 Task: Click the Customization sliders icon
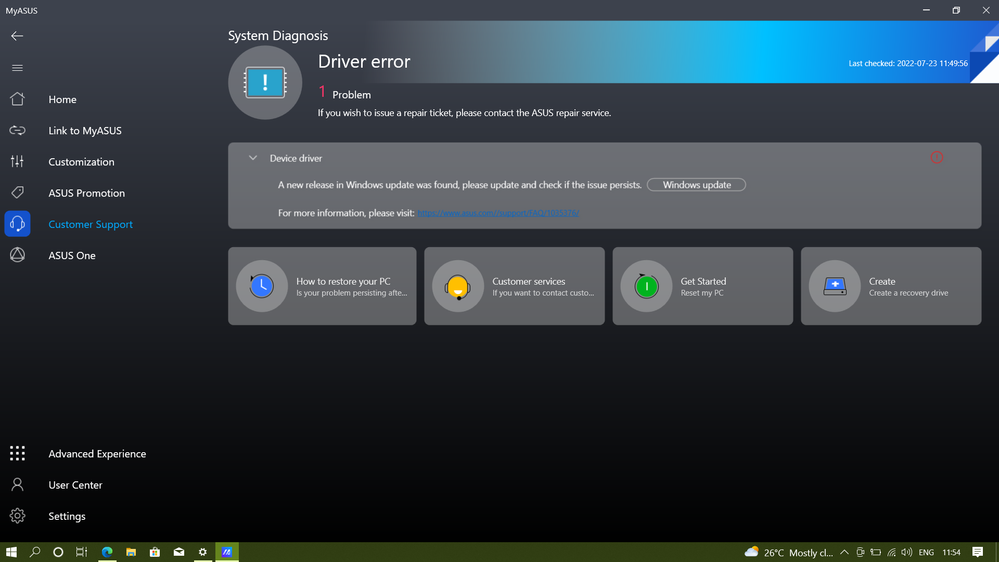coord(17,161)
